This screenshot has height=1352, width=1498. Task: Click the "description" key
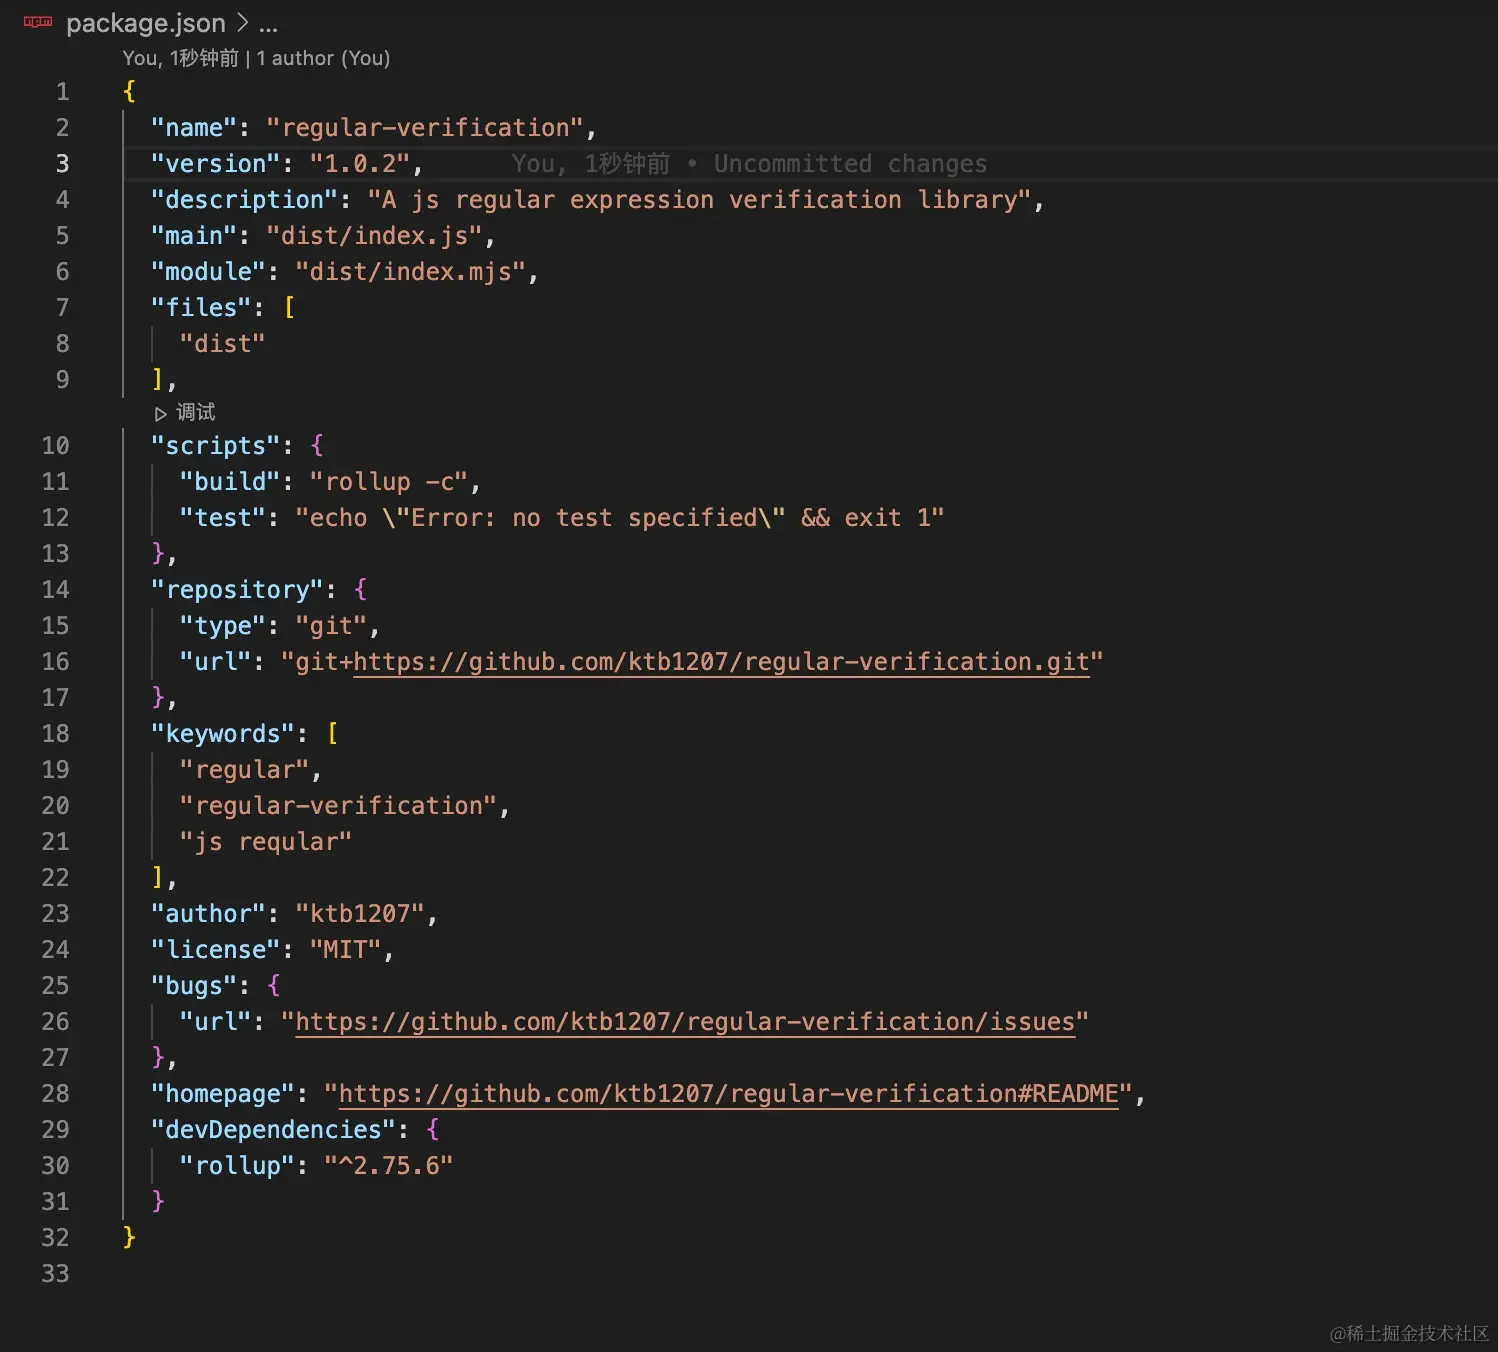point(245,200)
